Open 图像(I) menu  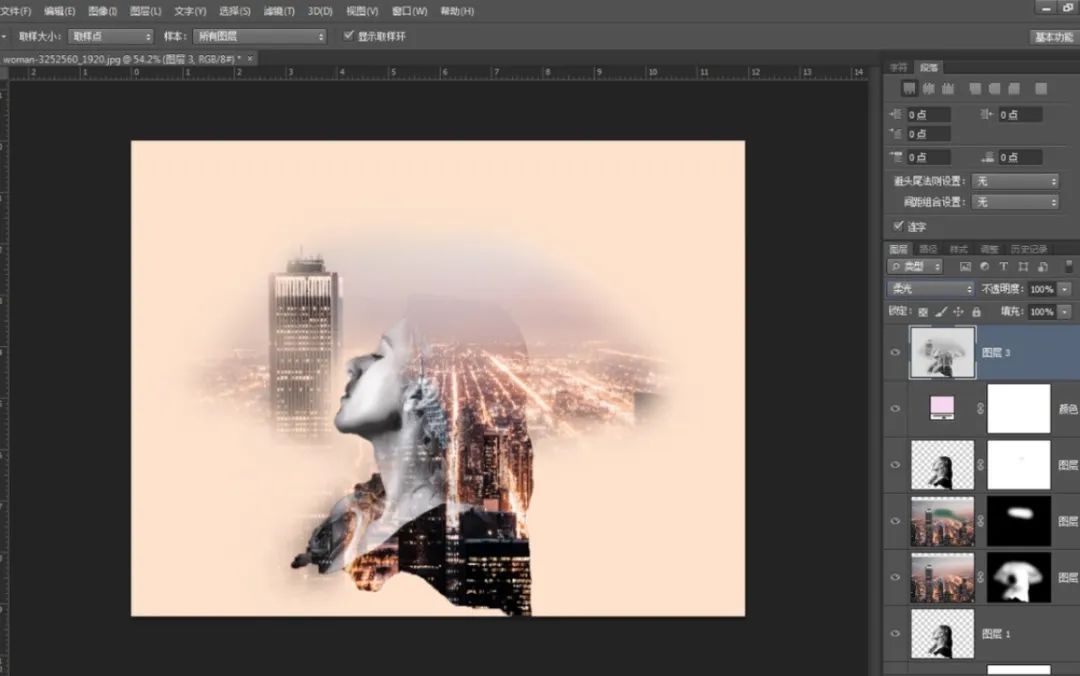tap(103, 11)
